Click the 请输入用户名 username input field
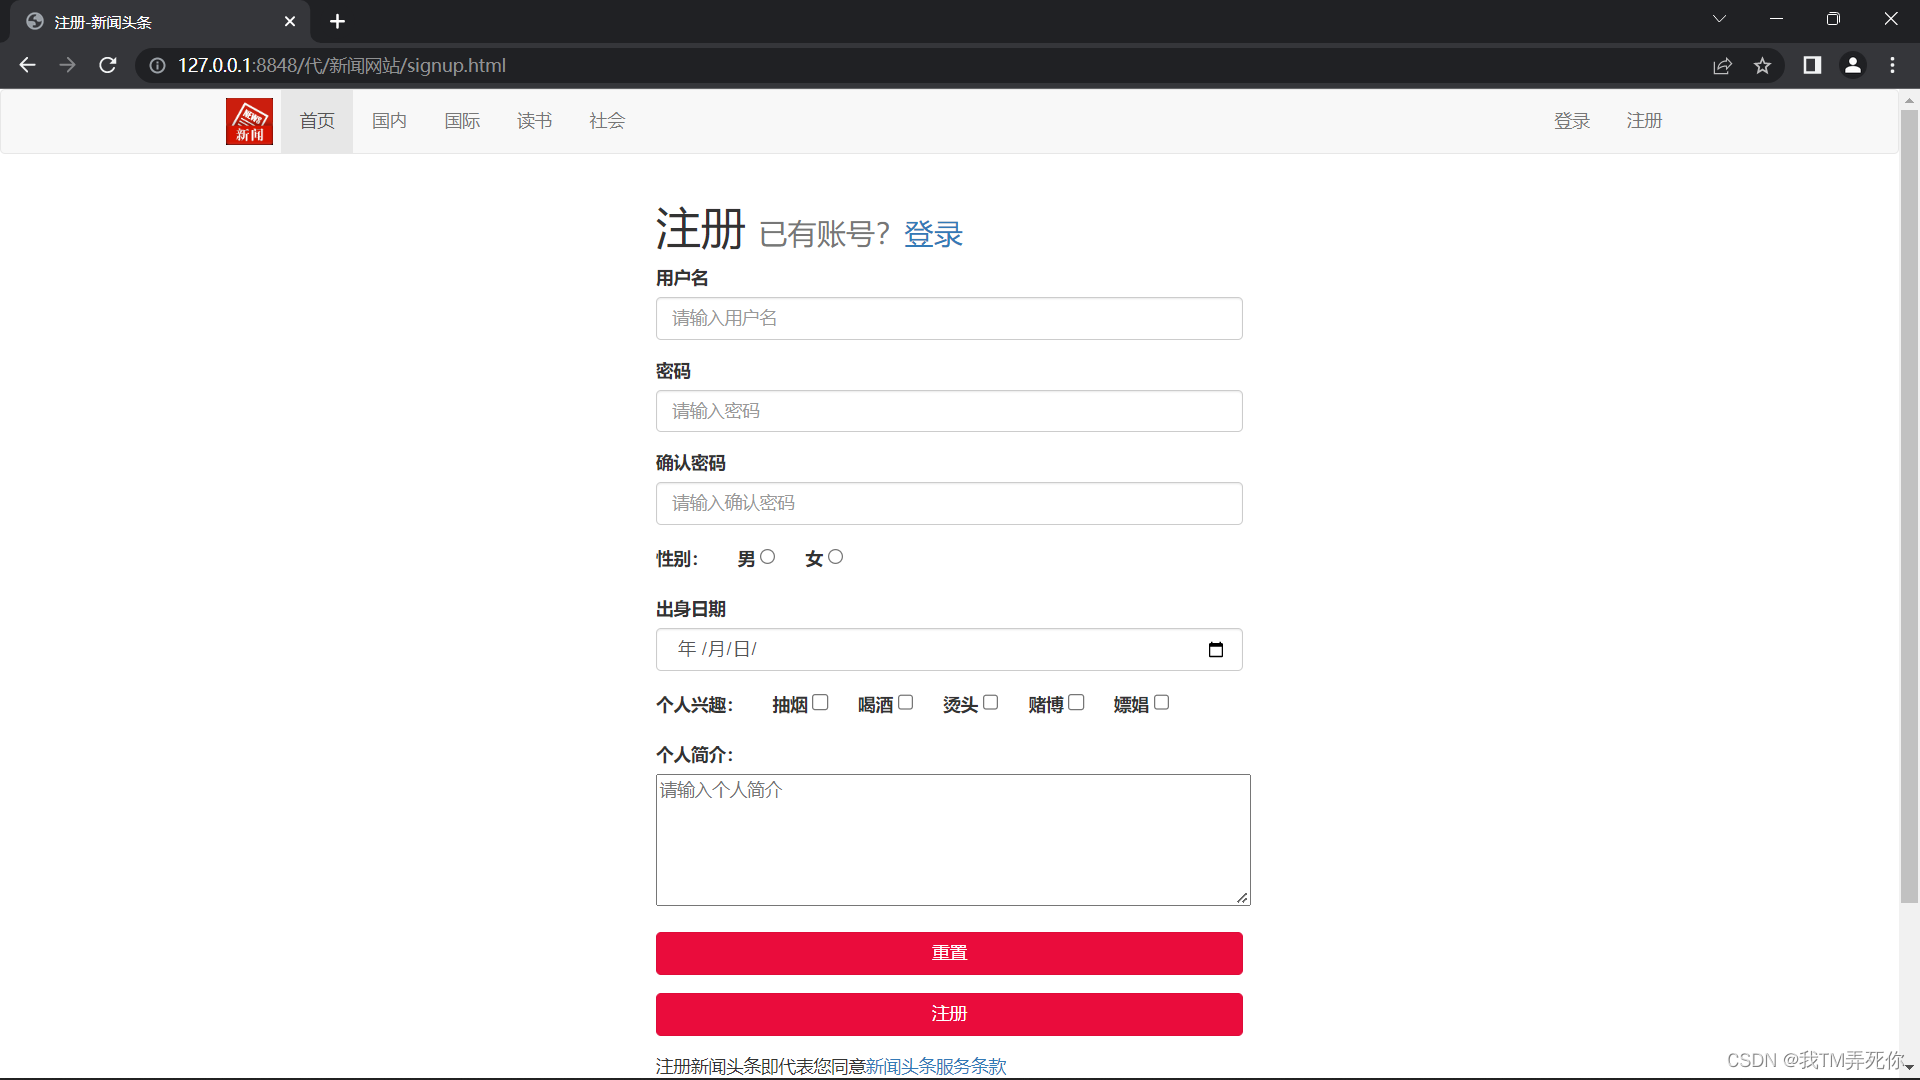This screenshot has width=1920, height=1080. pos(949,318)
